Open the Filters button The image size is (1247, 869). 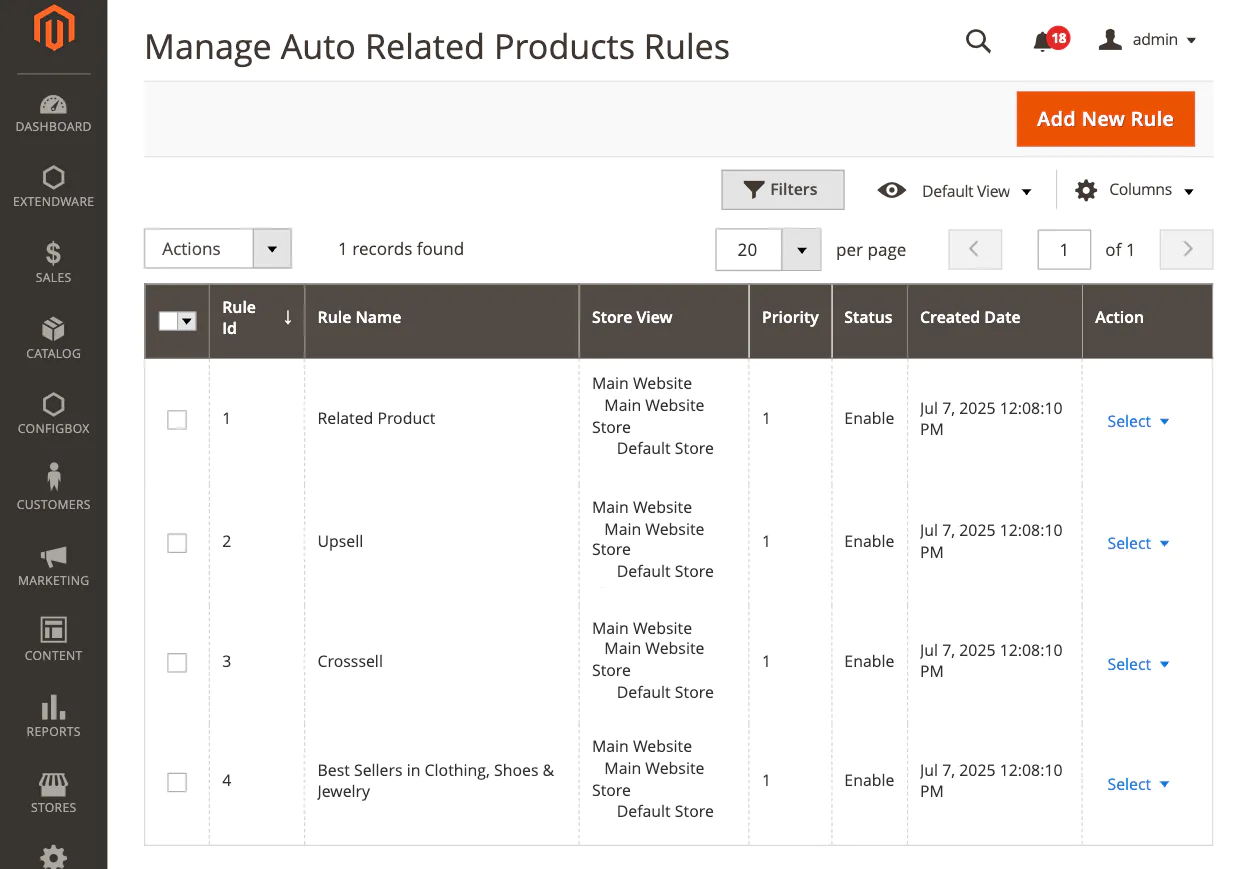[782, 190]
